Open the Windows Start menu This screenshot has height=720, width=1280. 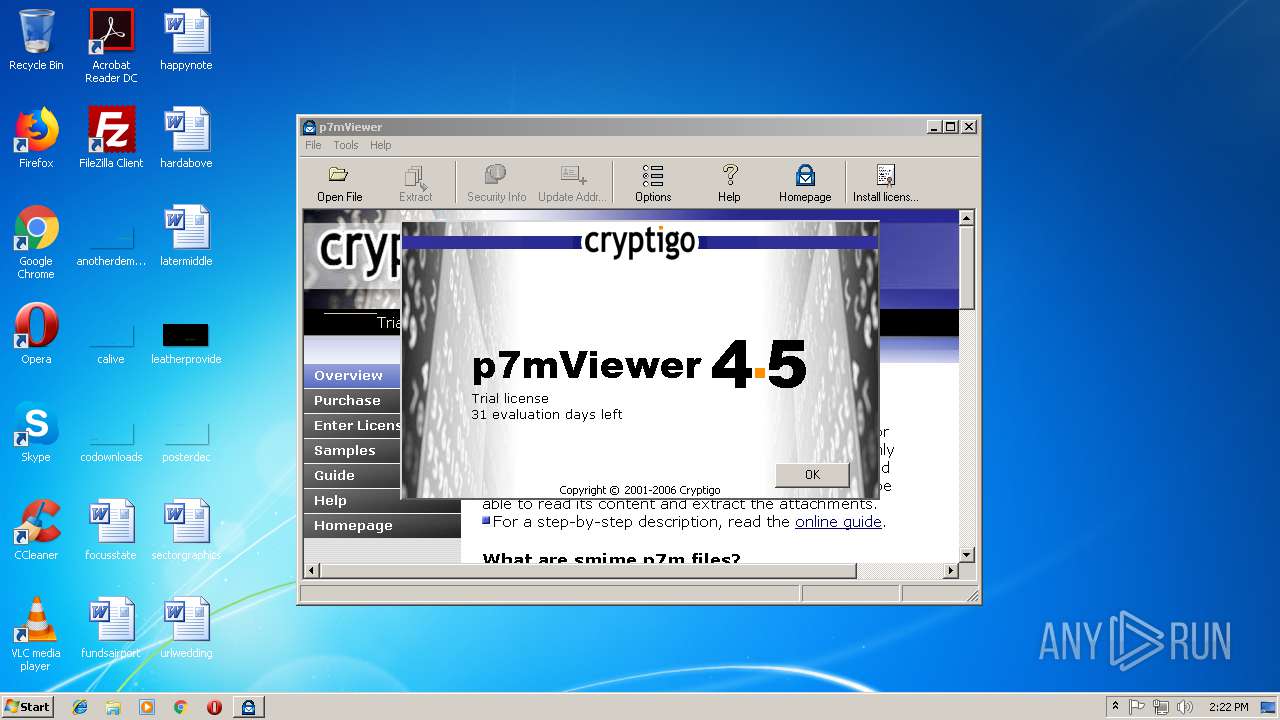(27, 707)
